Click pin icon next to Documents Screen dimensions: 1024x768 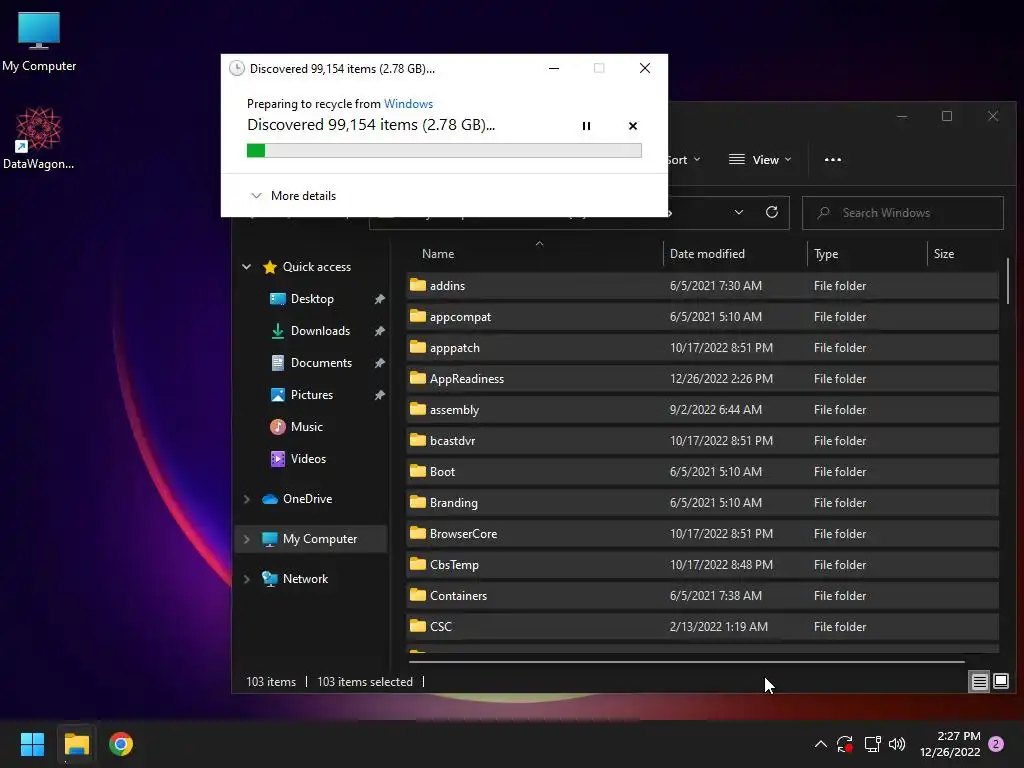pos(379,363)
